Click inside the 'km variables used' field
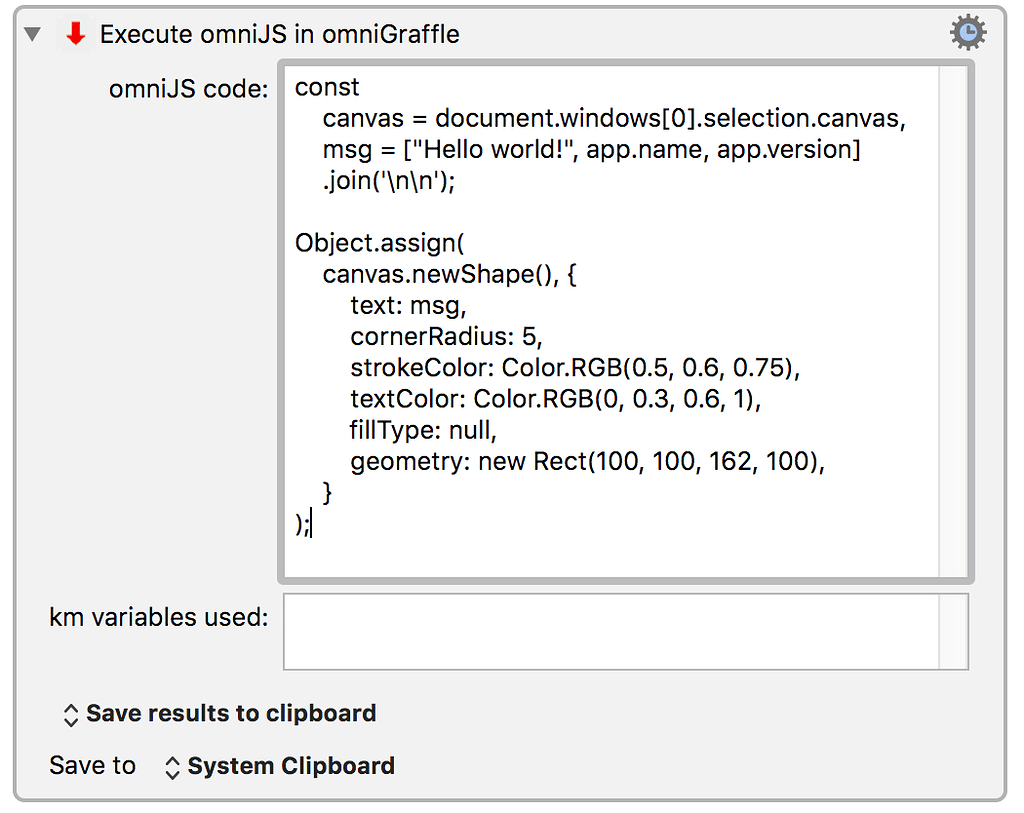1024x813 pixels. 620,632
